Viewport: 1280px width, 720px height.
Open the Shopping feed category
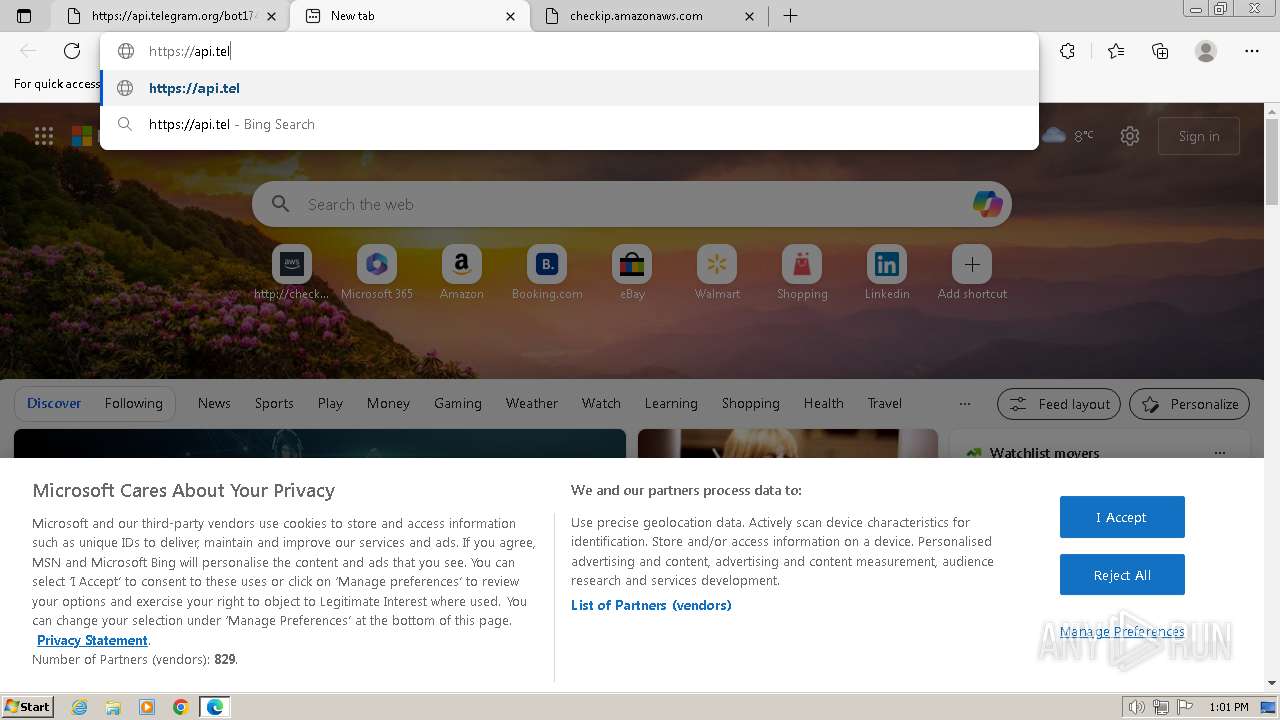(x=751, y=403)
